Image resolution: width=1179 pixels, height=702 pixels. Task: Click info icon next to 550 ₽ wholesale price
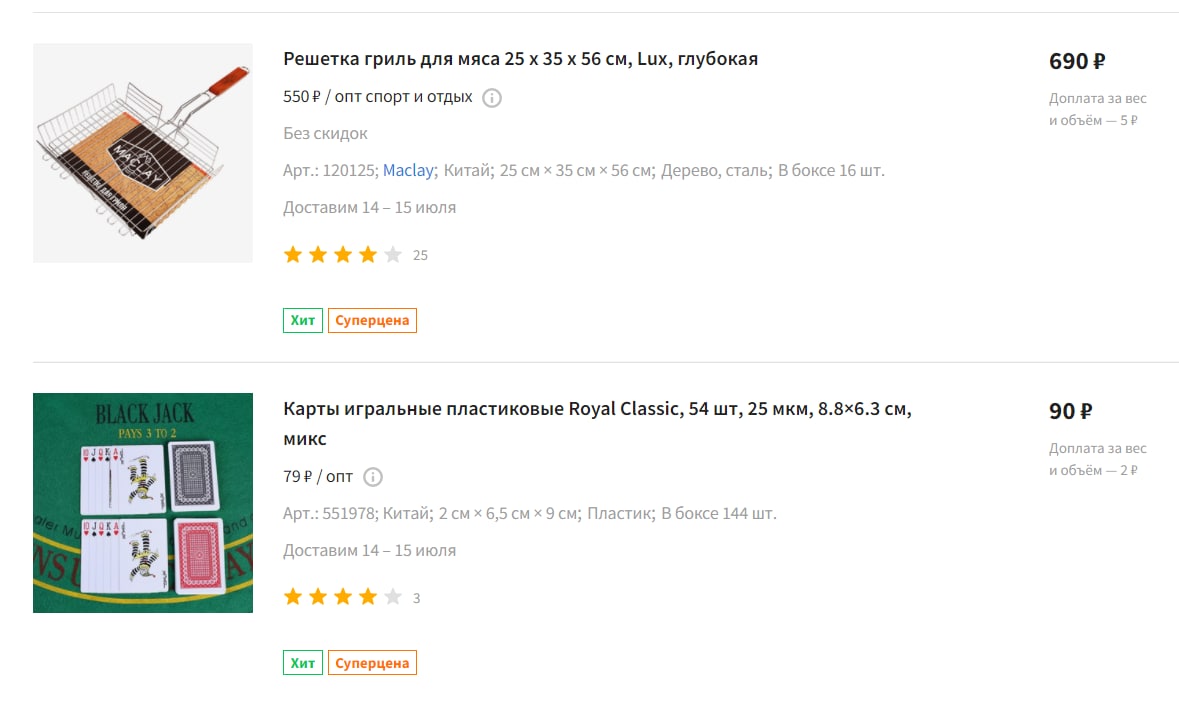492,98
